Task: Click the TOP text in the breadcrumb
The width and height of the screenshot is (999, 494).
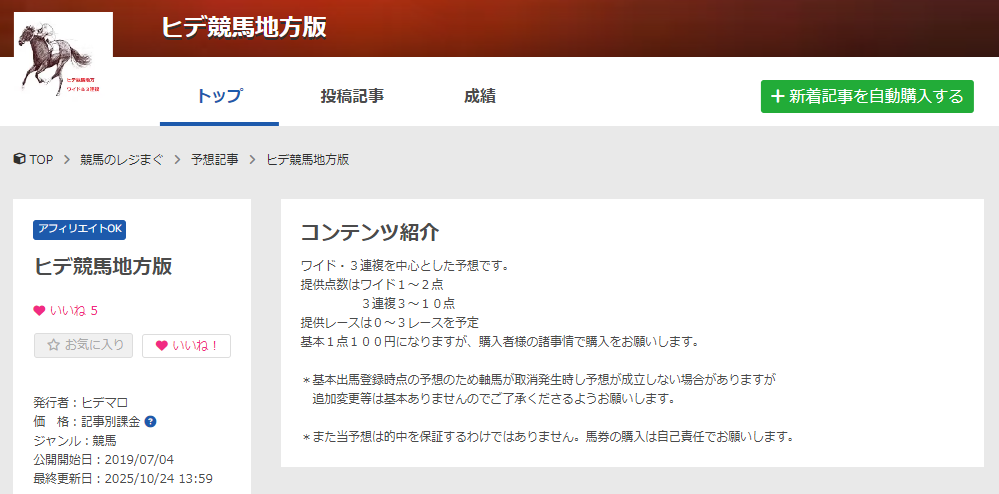Action: [x=41, y=160]
